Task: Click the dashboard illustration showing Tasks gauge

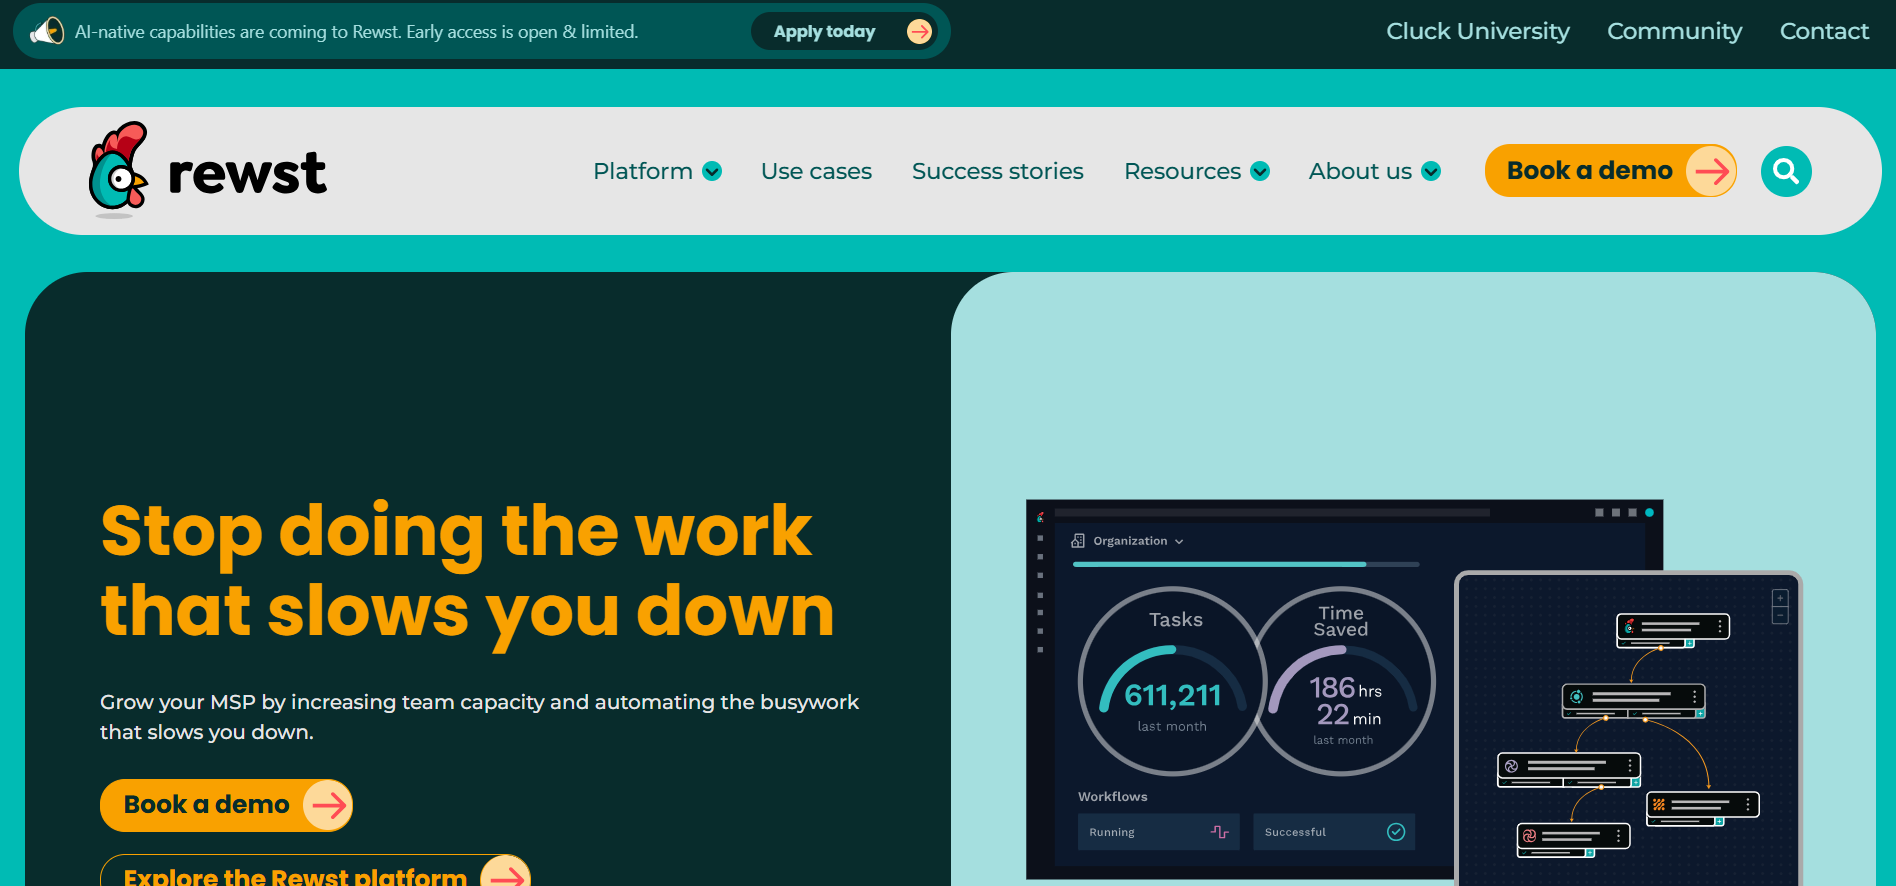Action: 1240,690
